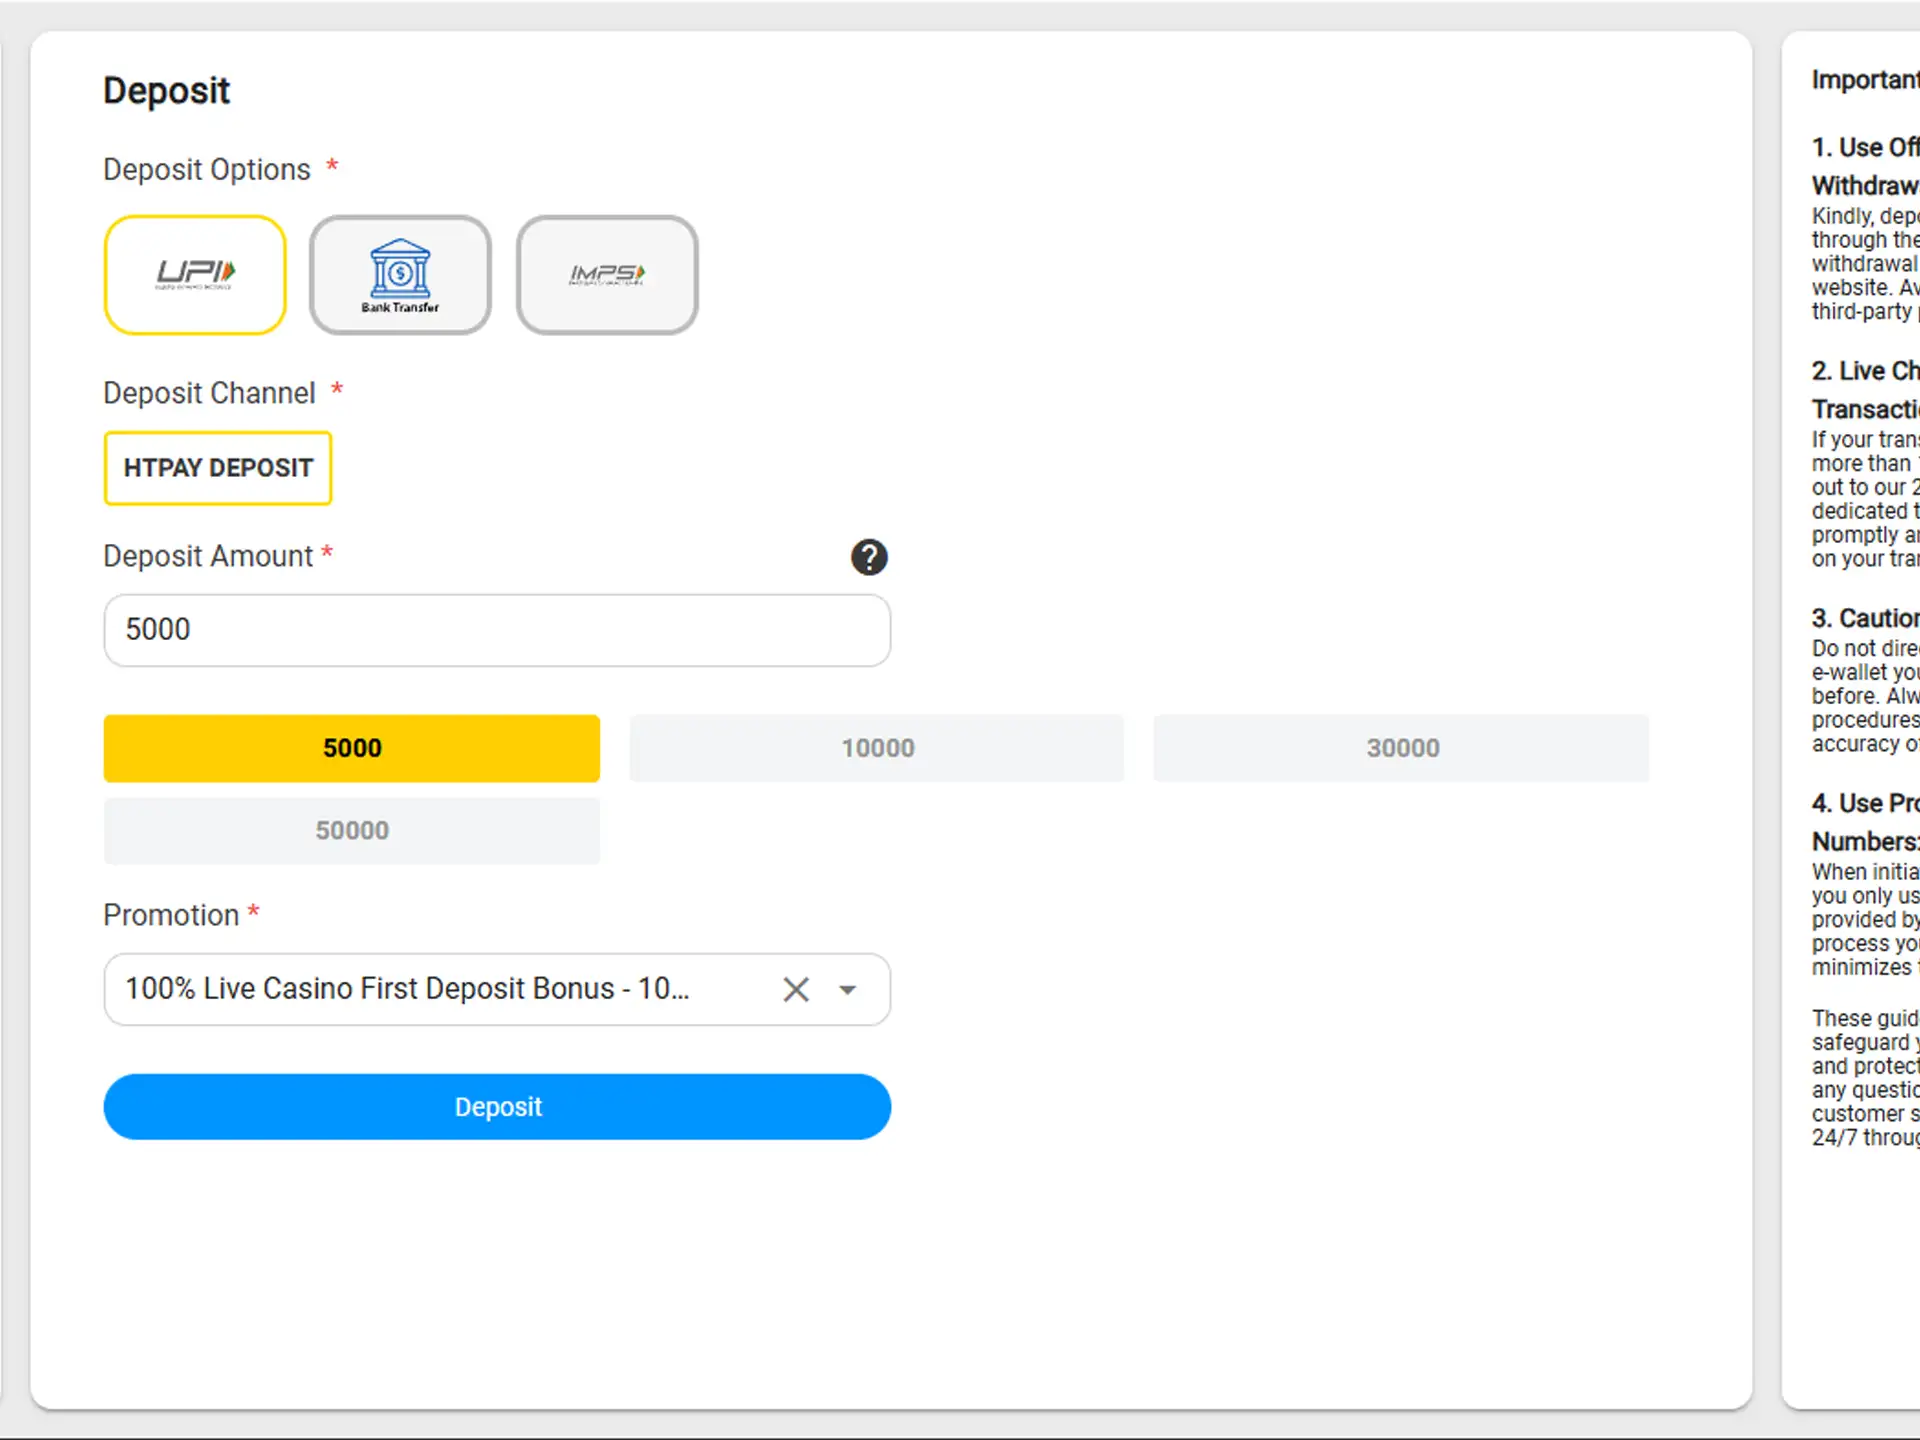Select the UPI deposit option
Image resolution: width=1920 pixels, height=1440 pixels.
point(195,275)
